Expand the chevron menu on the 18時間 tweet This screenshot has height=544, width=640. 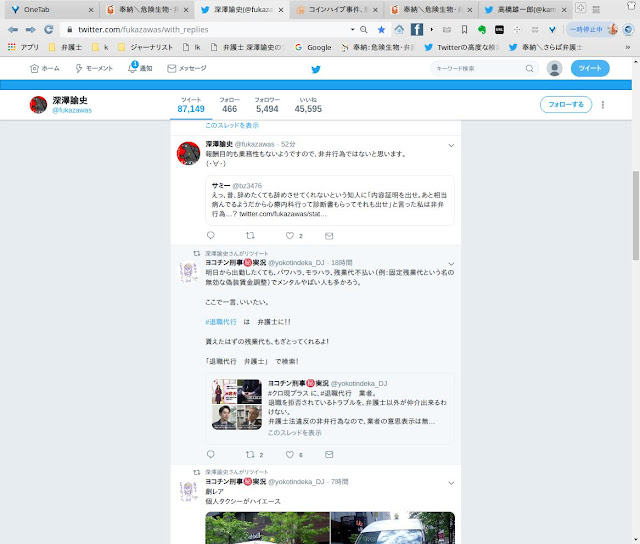click(x=451, y=264)
